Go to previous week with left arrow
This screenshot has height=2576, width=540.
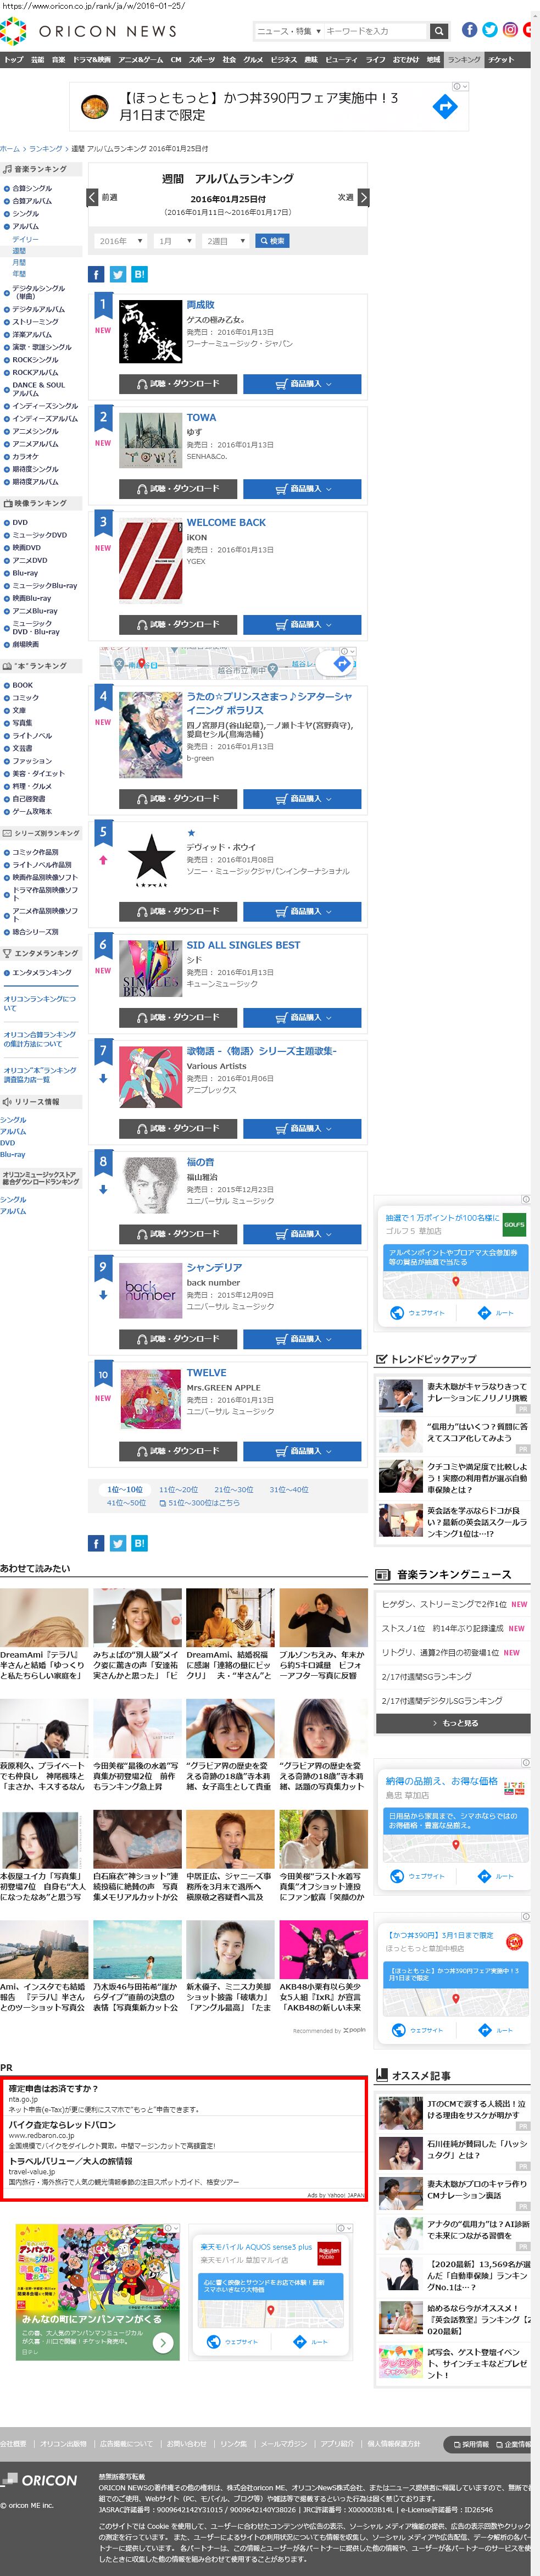pyautogui.click(x=92, y=198)
